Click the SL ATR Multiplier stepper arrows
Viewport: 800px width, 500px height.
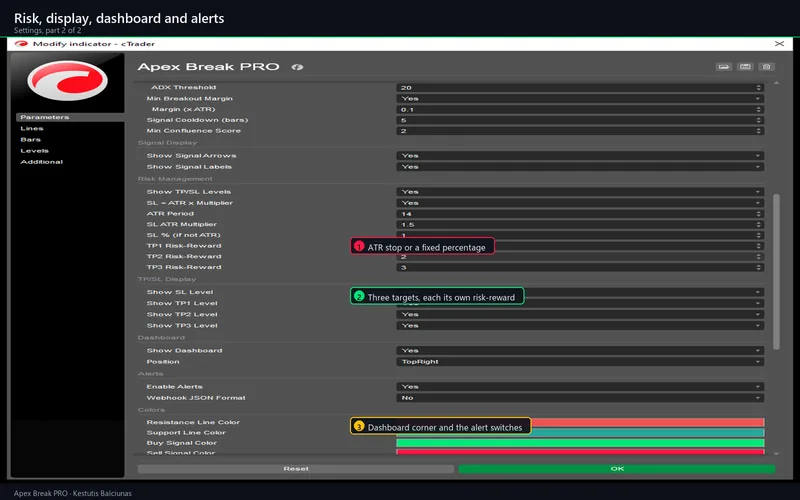pos(759,224)
